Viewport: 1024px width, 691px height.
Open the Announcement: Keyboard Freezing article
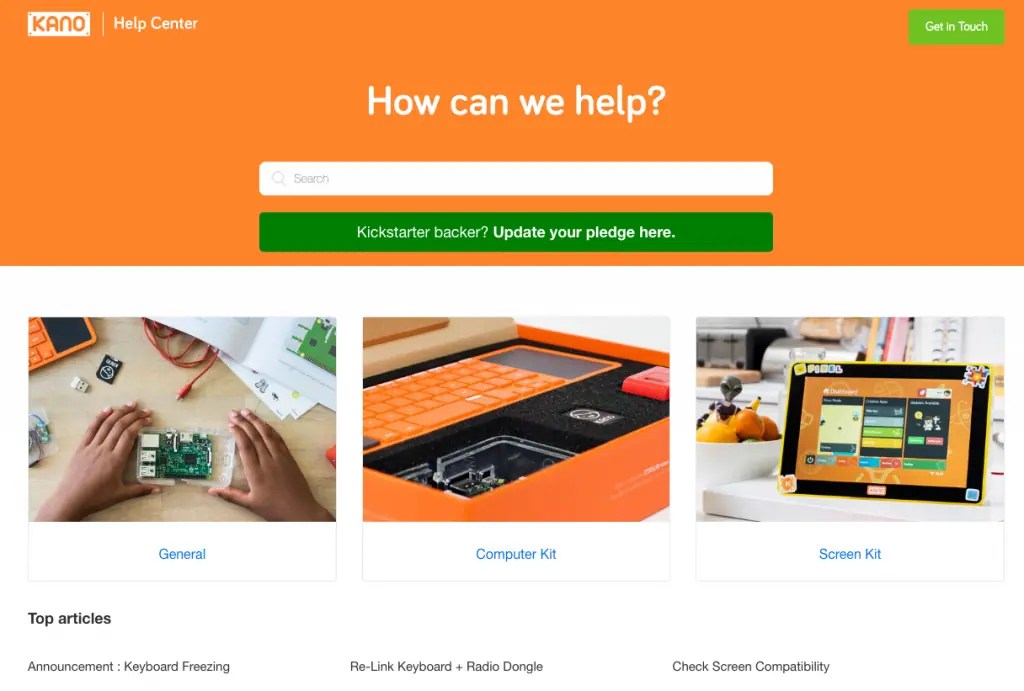(129, 666)
